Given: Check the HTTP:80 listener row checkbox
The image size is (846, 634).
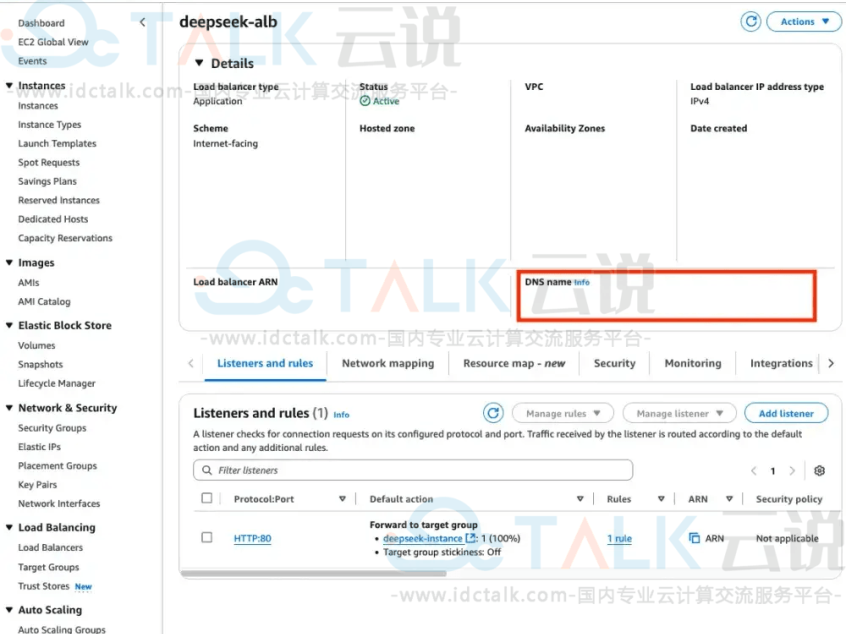Looking at the screenshot, I should click(x=207, y=537).
